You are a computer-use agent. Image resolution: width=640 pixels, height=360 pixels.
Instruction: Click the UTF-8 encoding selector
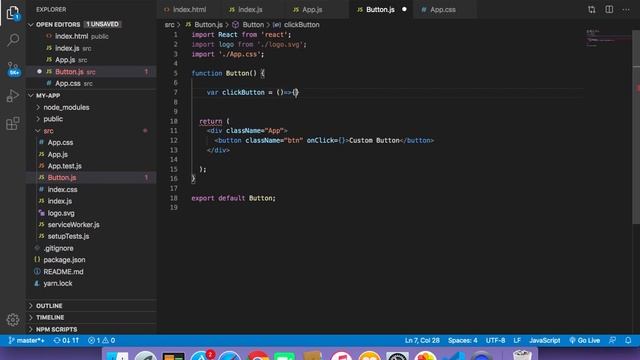(495, 340)
